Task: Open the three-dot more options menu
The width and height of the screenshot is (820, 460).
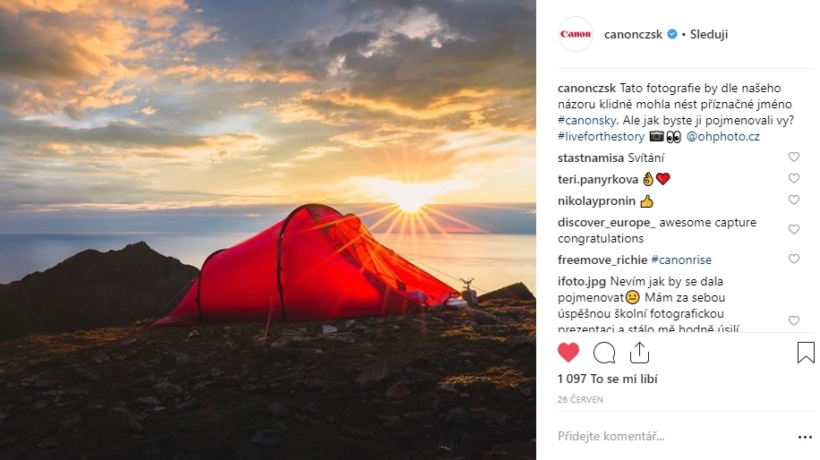Action: [805, 437]
